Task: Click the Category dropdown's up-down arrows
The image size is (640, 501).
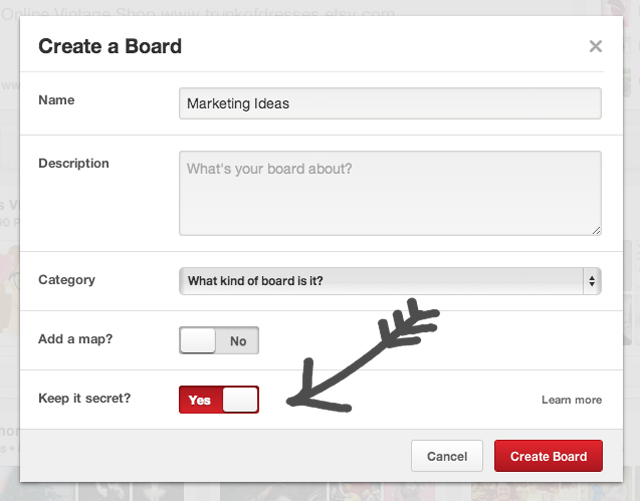Action: 592,281
